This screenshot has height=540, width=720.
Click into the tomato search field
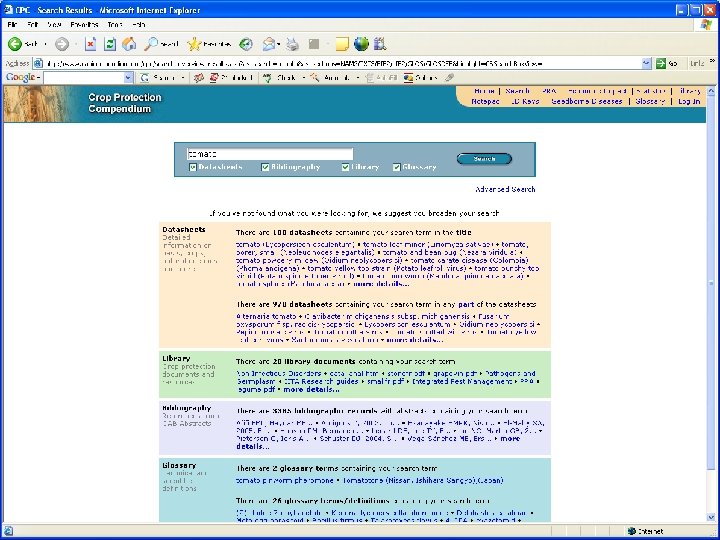pos(270,154)
